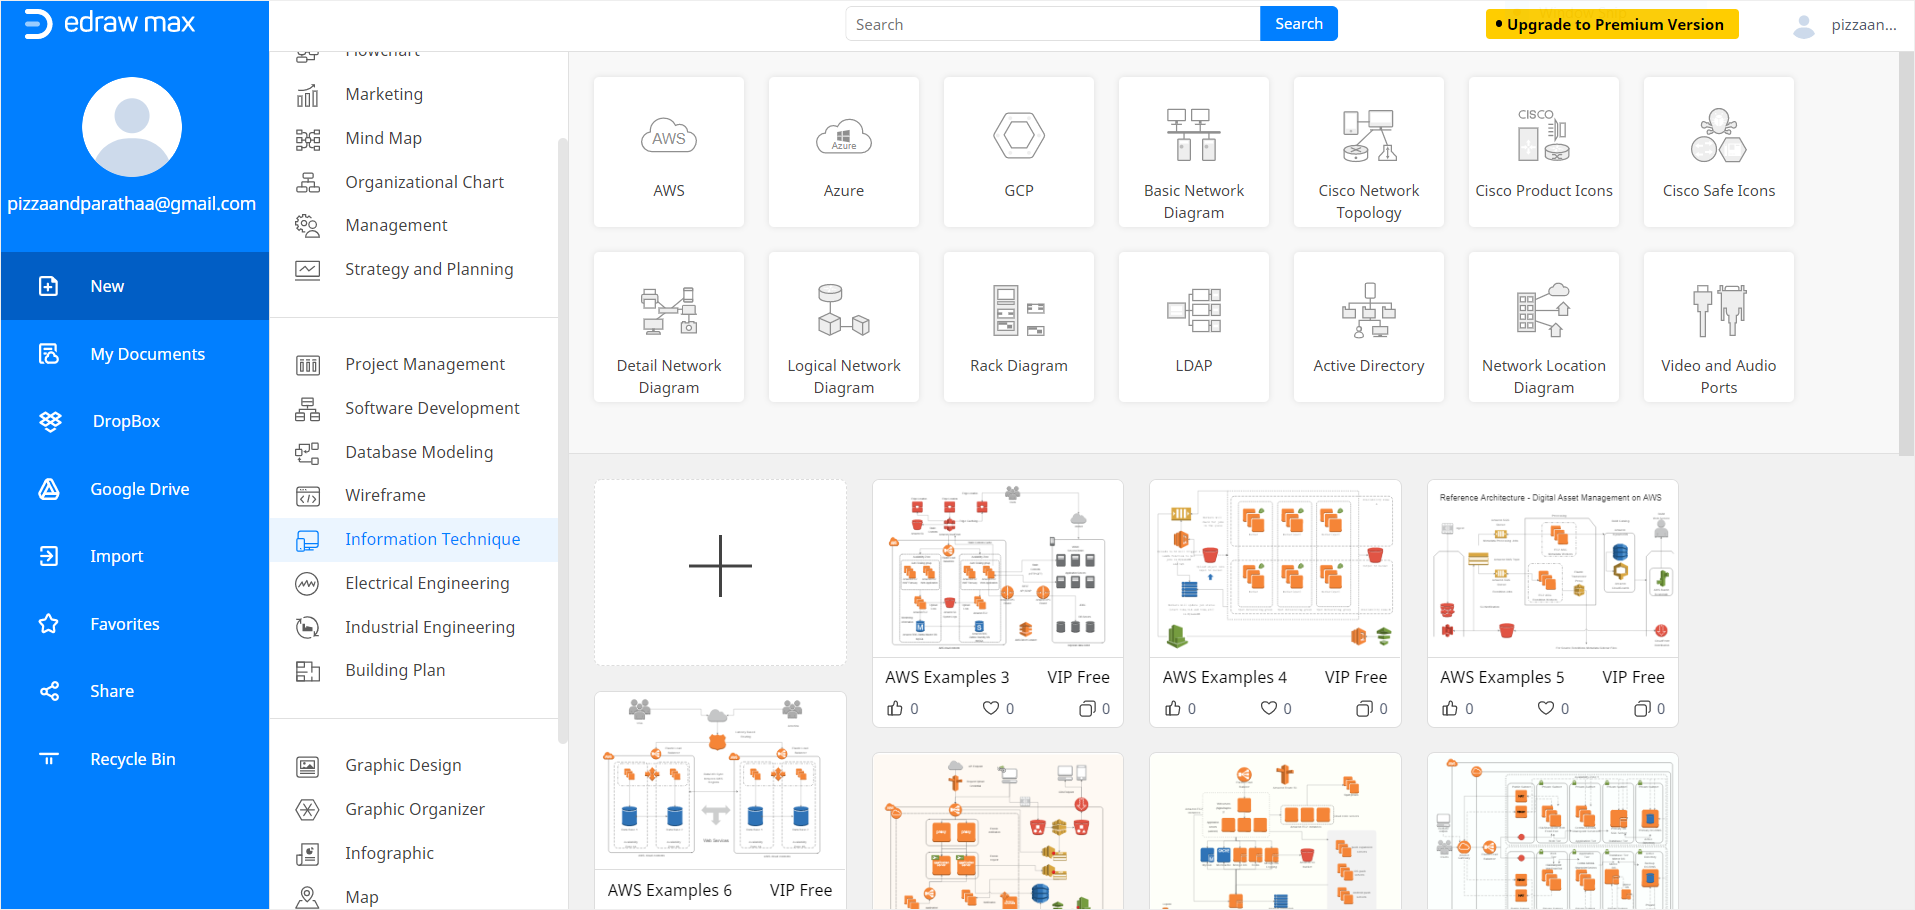Click Upgrade to Premium Version button
Screen dimensions: 1915x910
tap(1611, 24)
